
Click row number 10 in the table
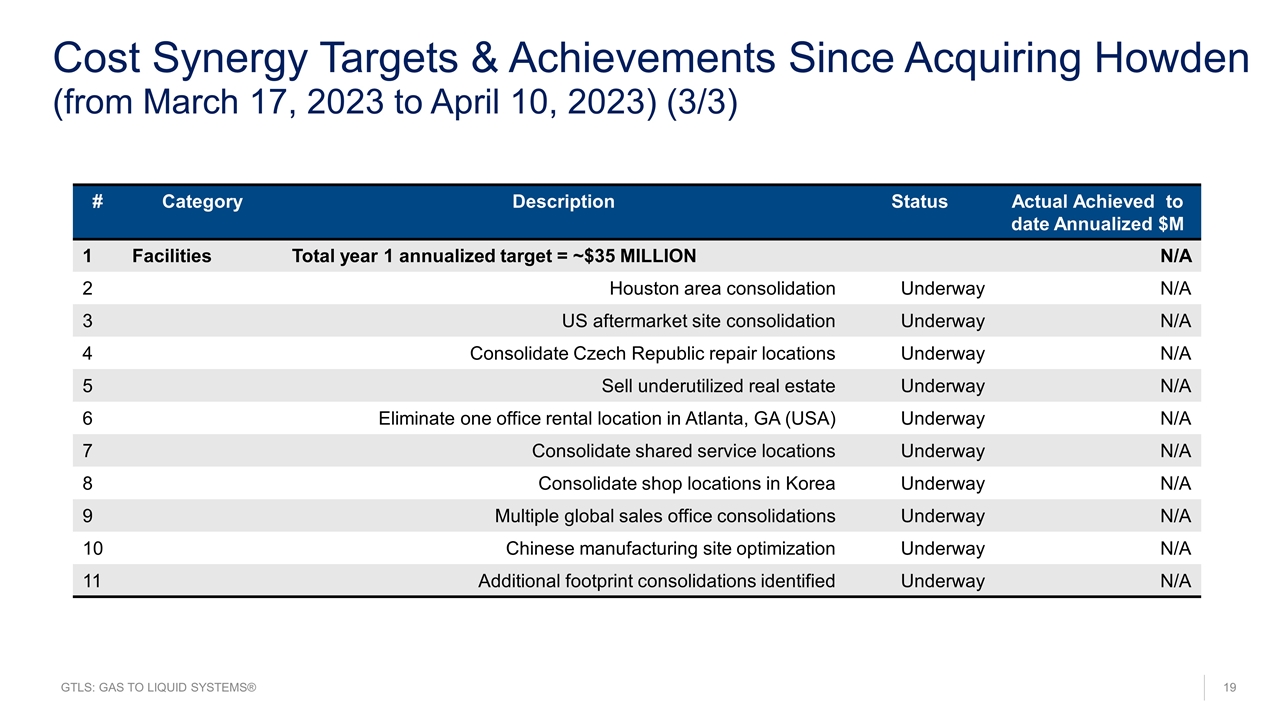tap(92, 549)
